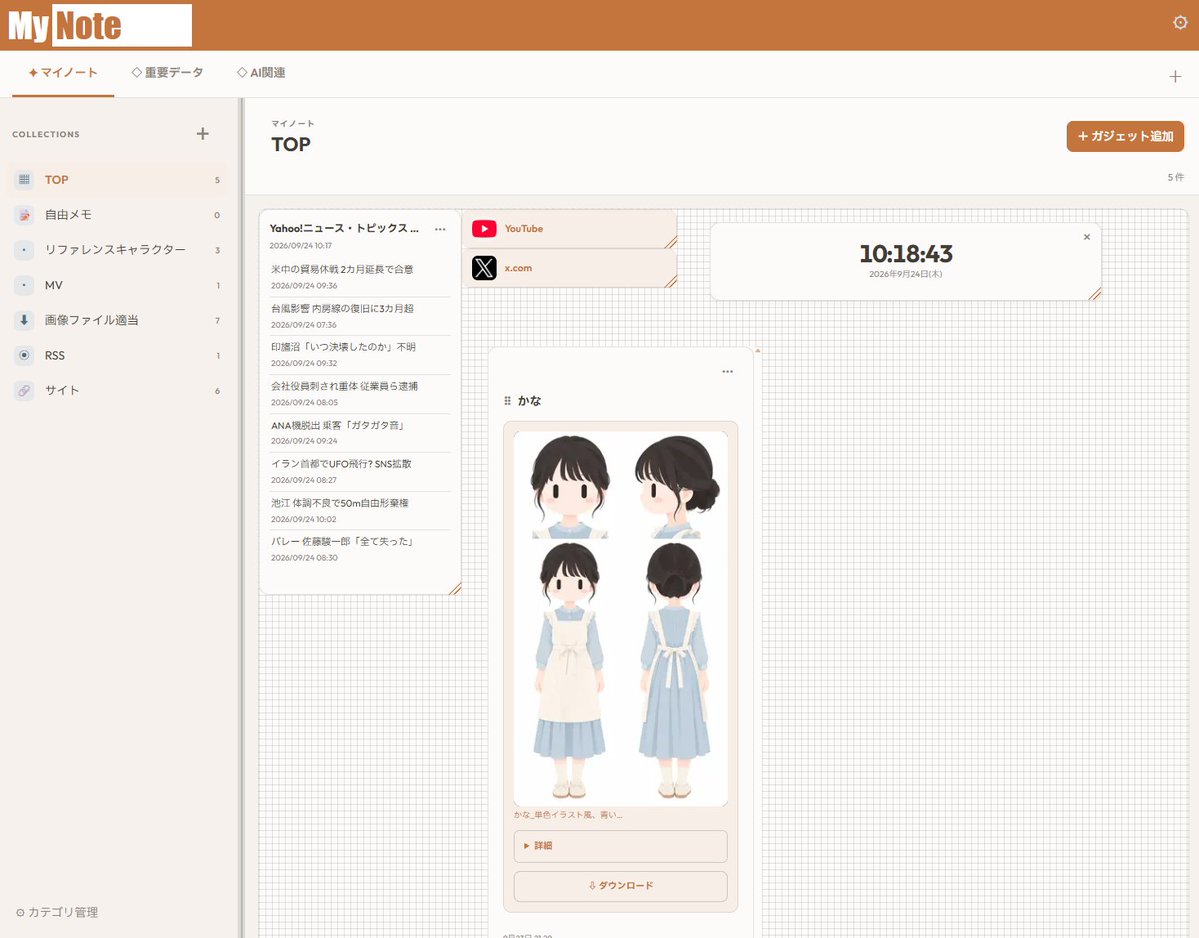The height and width of the screenshot is (938, 1199).
Task: Open news バレー 佐藤駿一郎「全て失った」
Action: (344, 541)
